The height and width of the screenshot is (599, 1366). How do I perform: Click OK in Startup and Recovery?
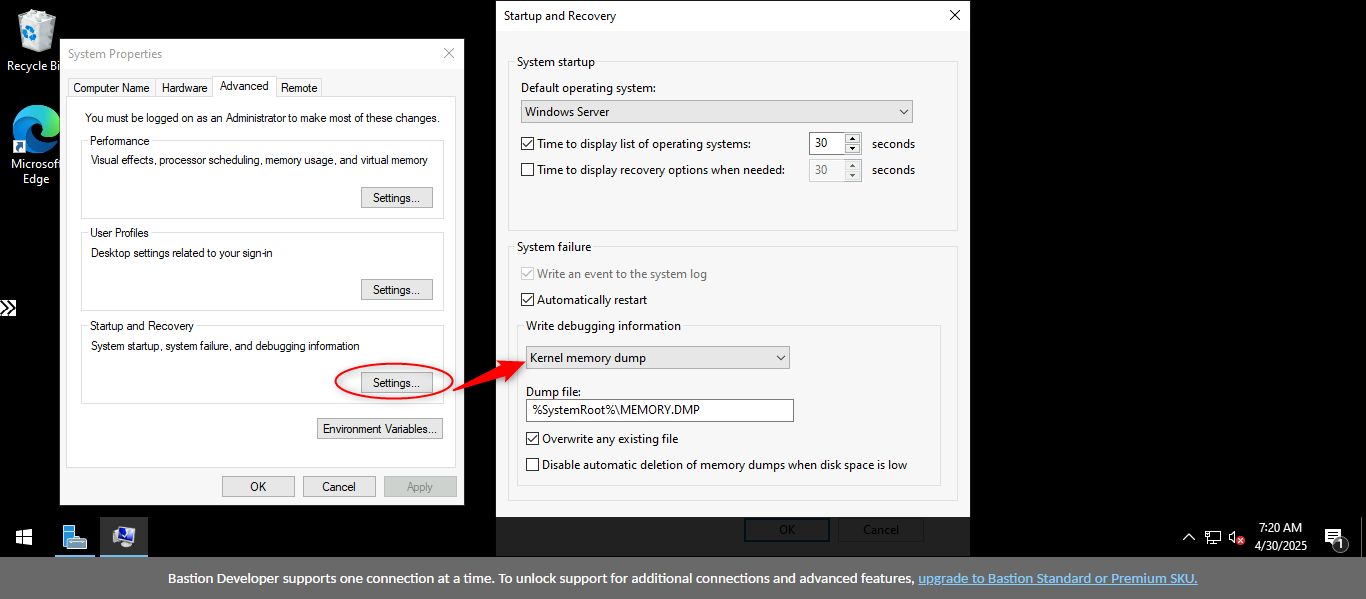[x=787, y=530]
